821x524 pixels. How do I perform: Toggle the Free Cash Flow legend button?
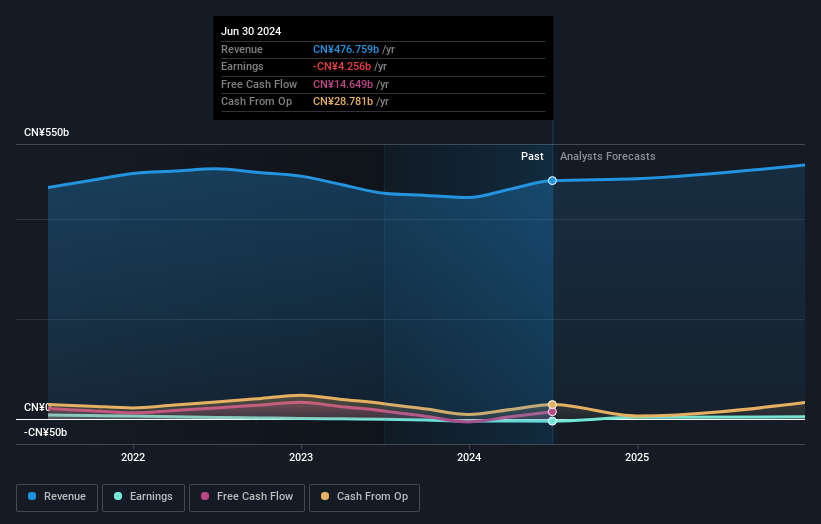tap(247, 497)
